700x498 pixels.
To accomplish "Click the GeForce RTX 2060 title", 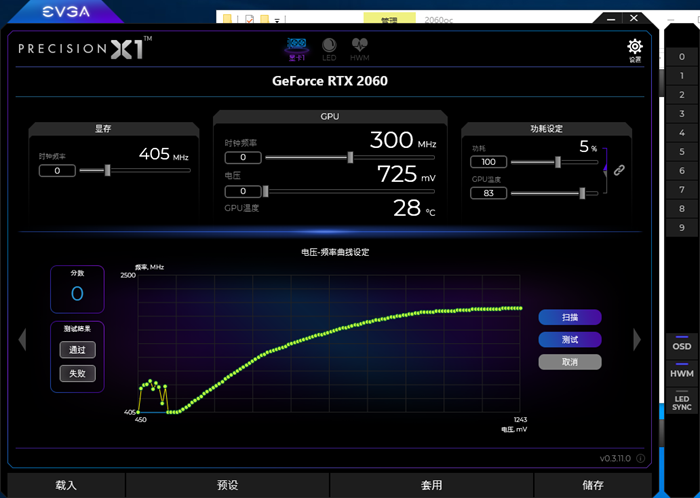I will (330, 81).
